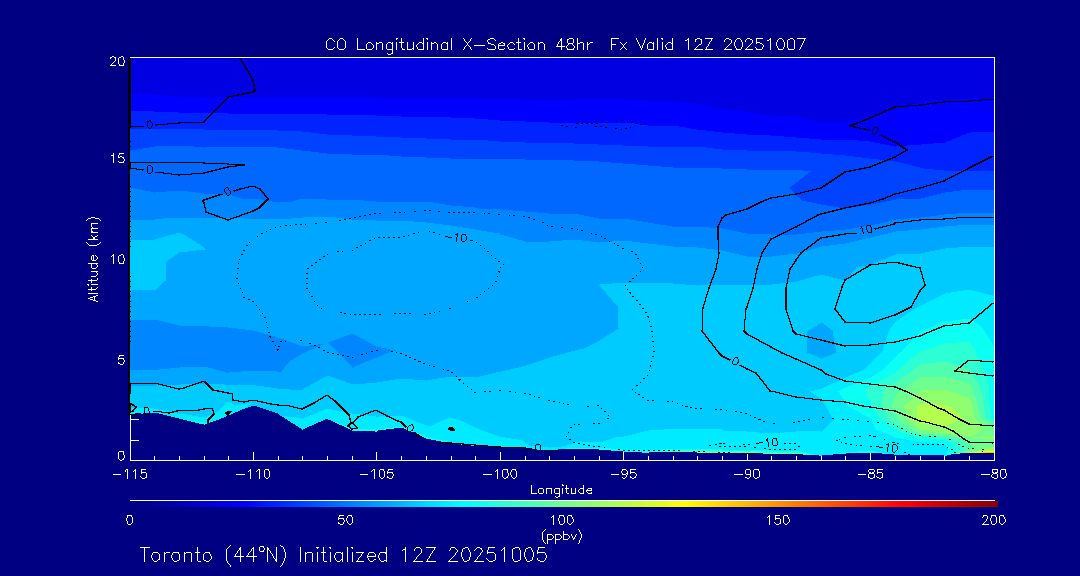Viewport: 1080px width, 576px height.
Task: Select the Toronto (44°N) Initialized footer text
Action: click(343, 555)
